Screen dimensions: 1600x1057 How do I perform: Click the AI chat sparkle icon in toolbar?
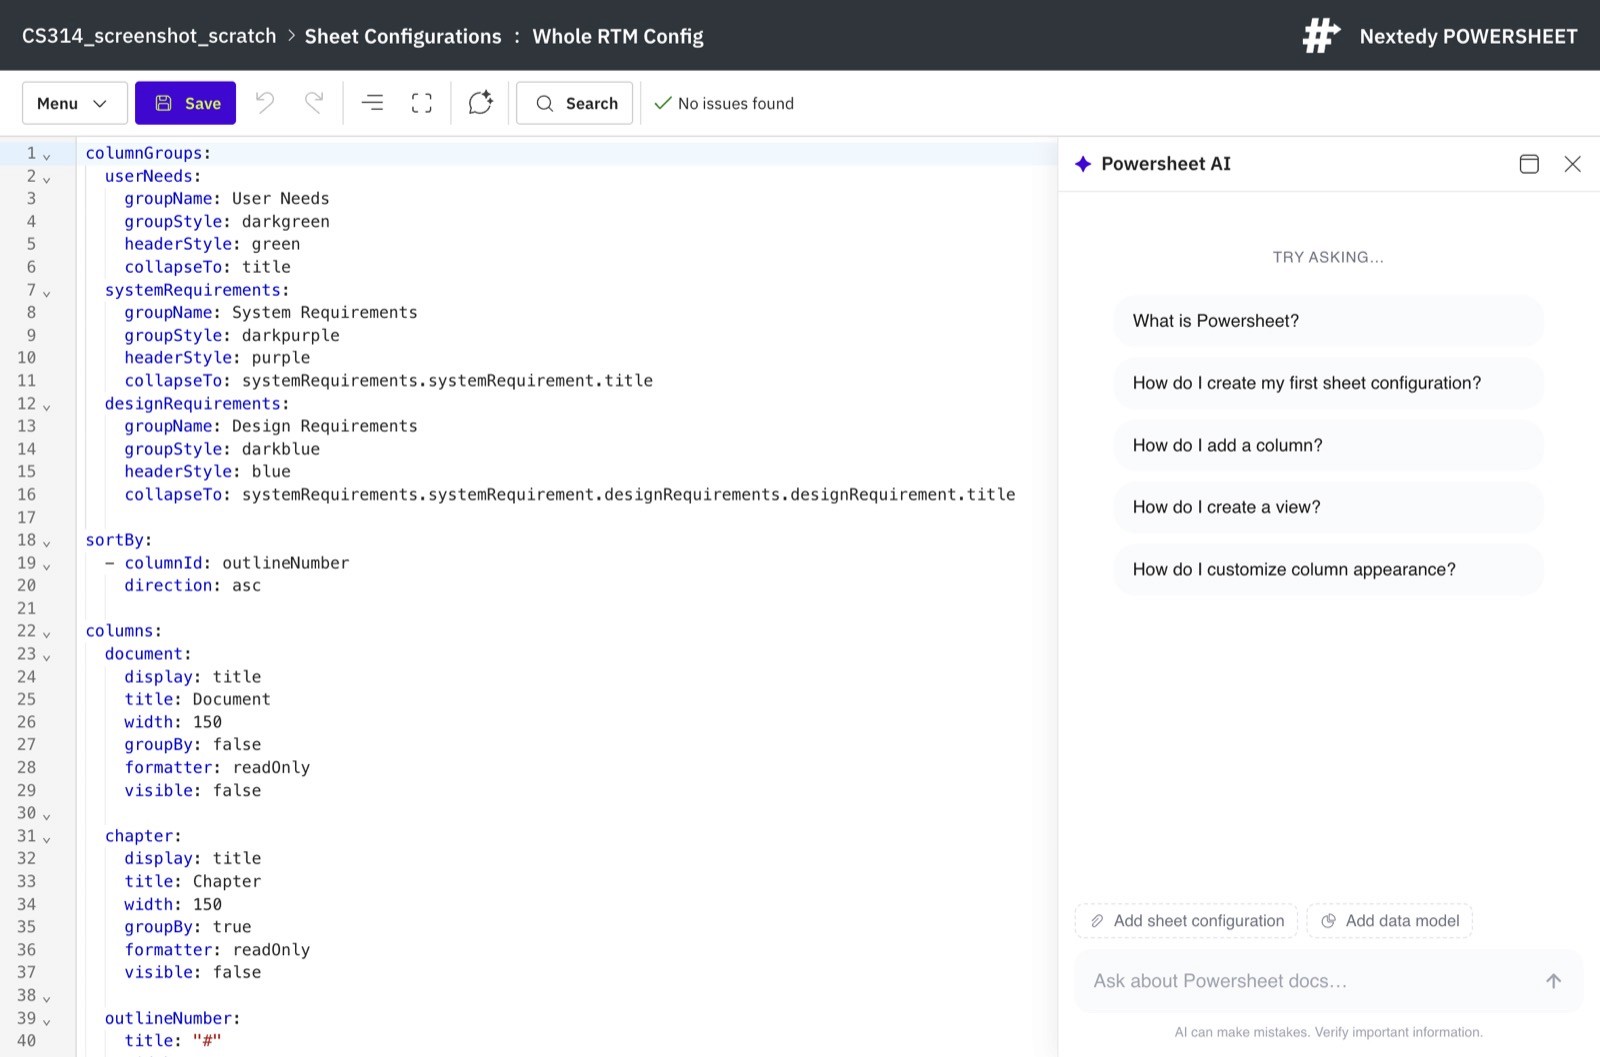[x=481, y=103]
